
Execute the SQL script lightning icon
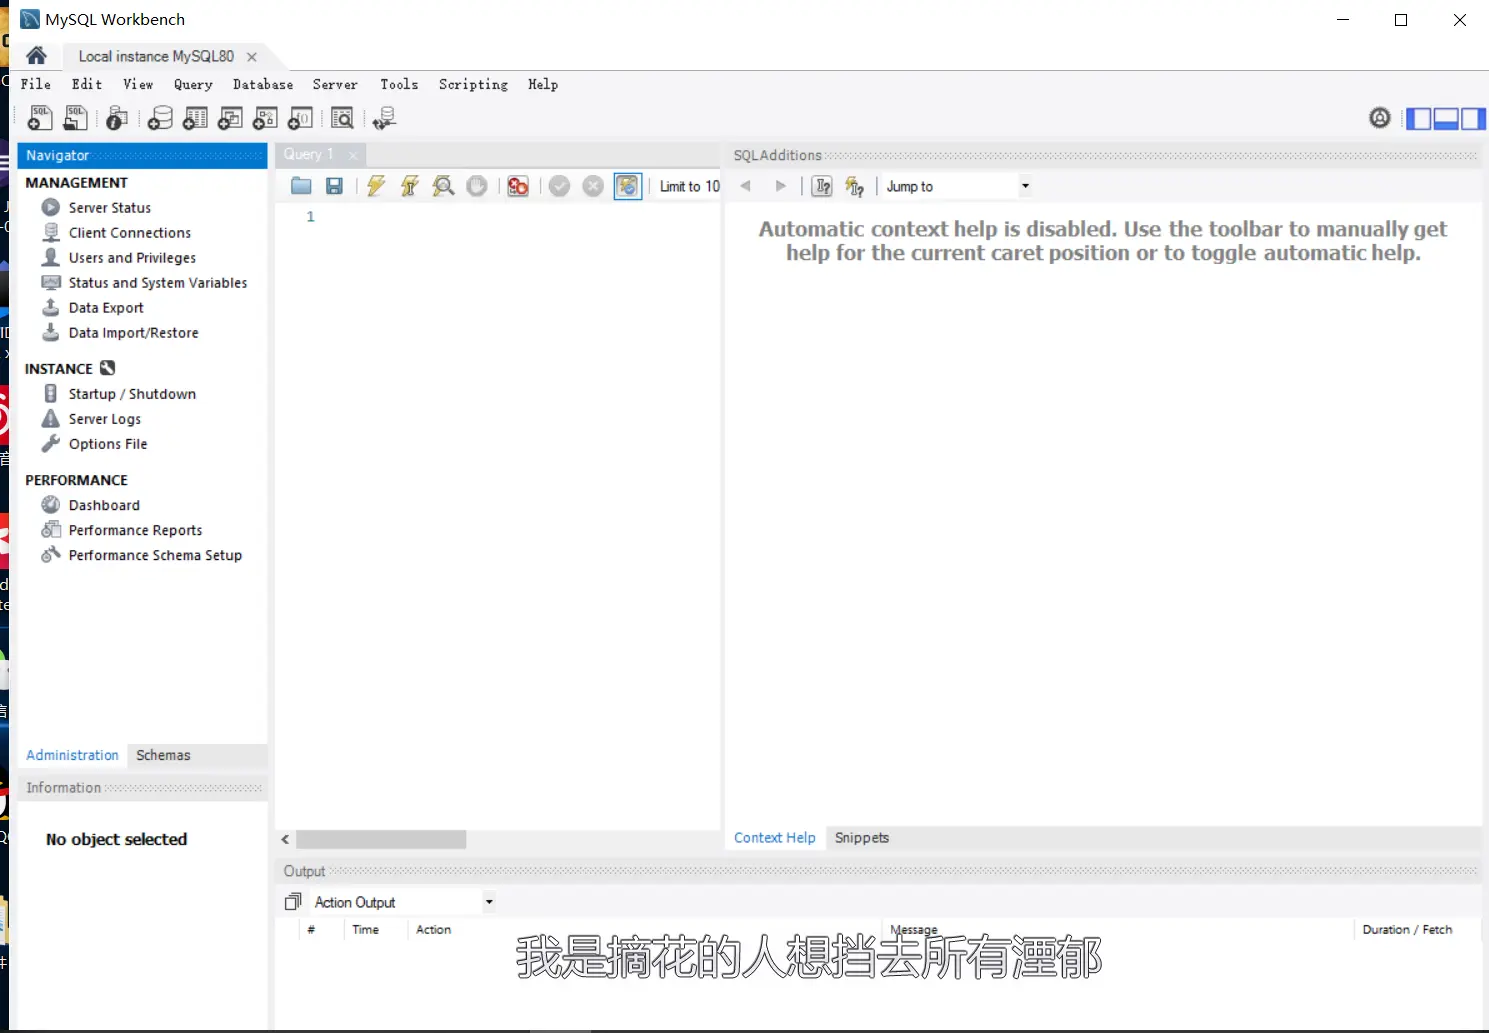(x=376, y=186)
